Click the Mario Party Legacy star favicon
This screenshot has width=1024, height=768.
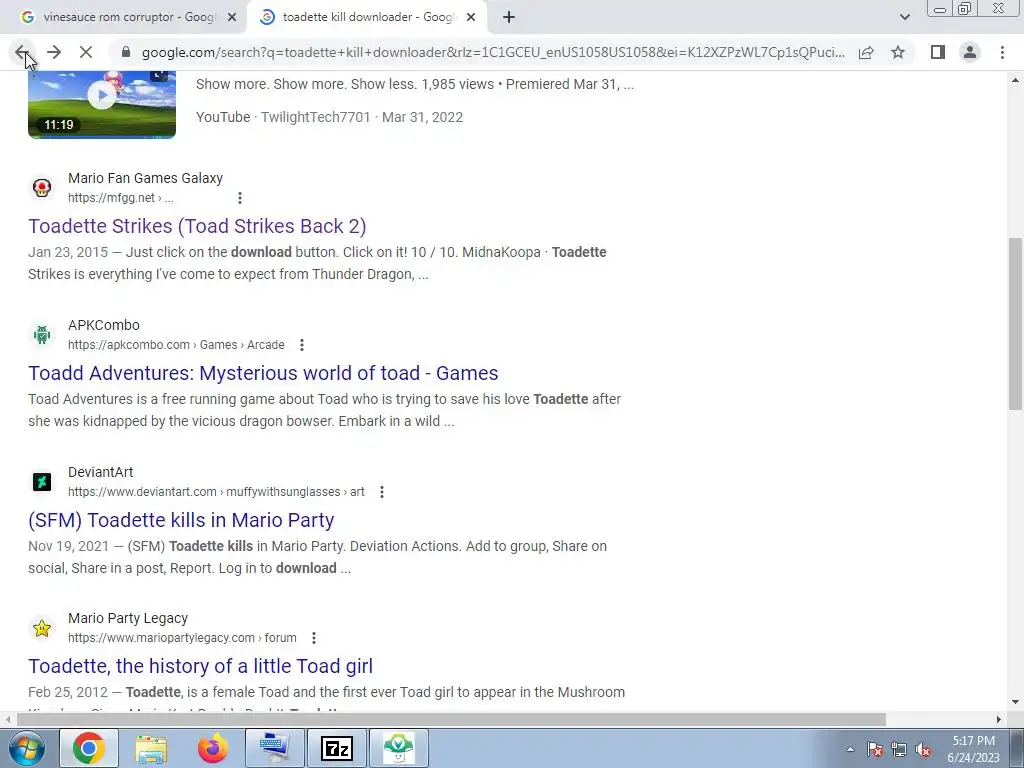(x=42, y=628)
